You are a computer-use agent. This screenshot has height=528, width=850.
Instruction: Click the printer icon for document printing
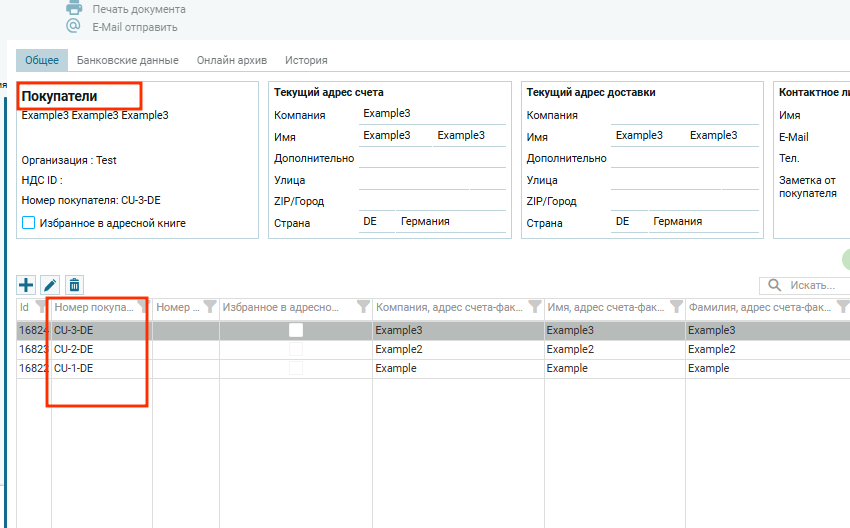pyautogui.click(x=74, y=8)
